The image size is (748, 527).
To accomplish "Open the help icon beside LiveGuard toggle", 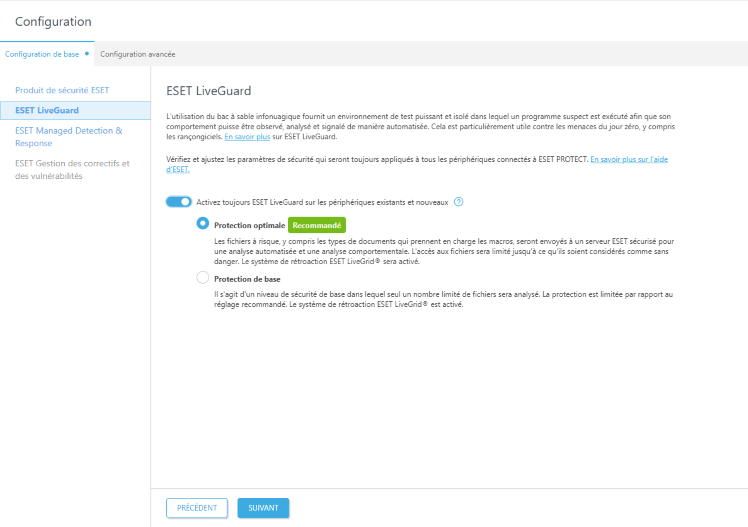I will pos(458,202).
